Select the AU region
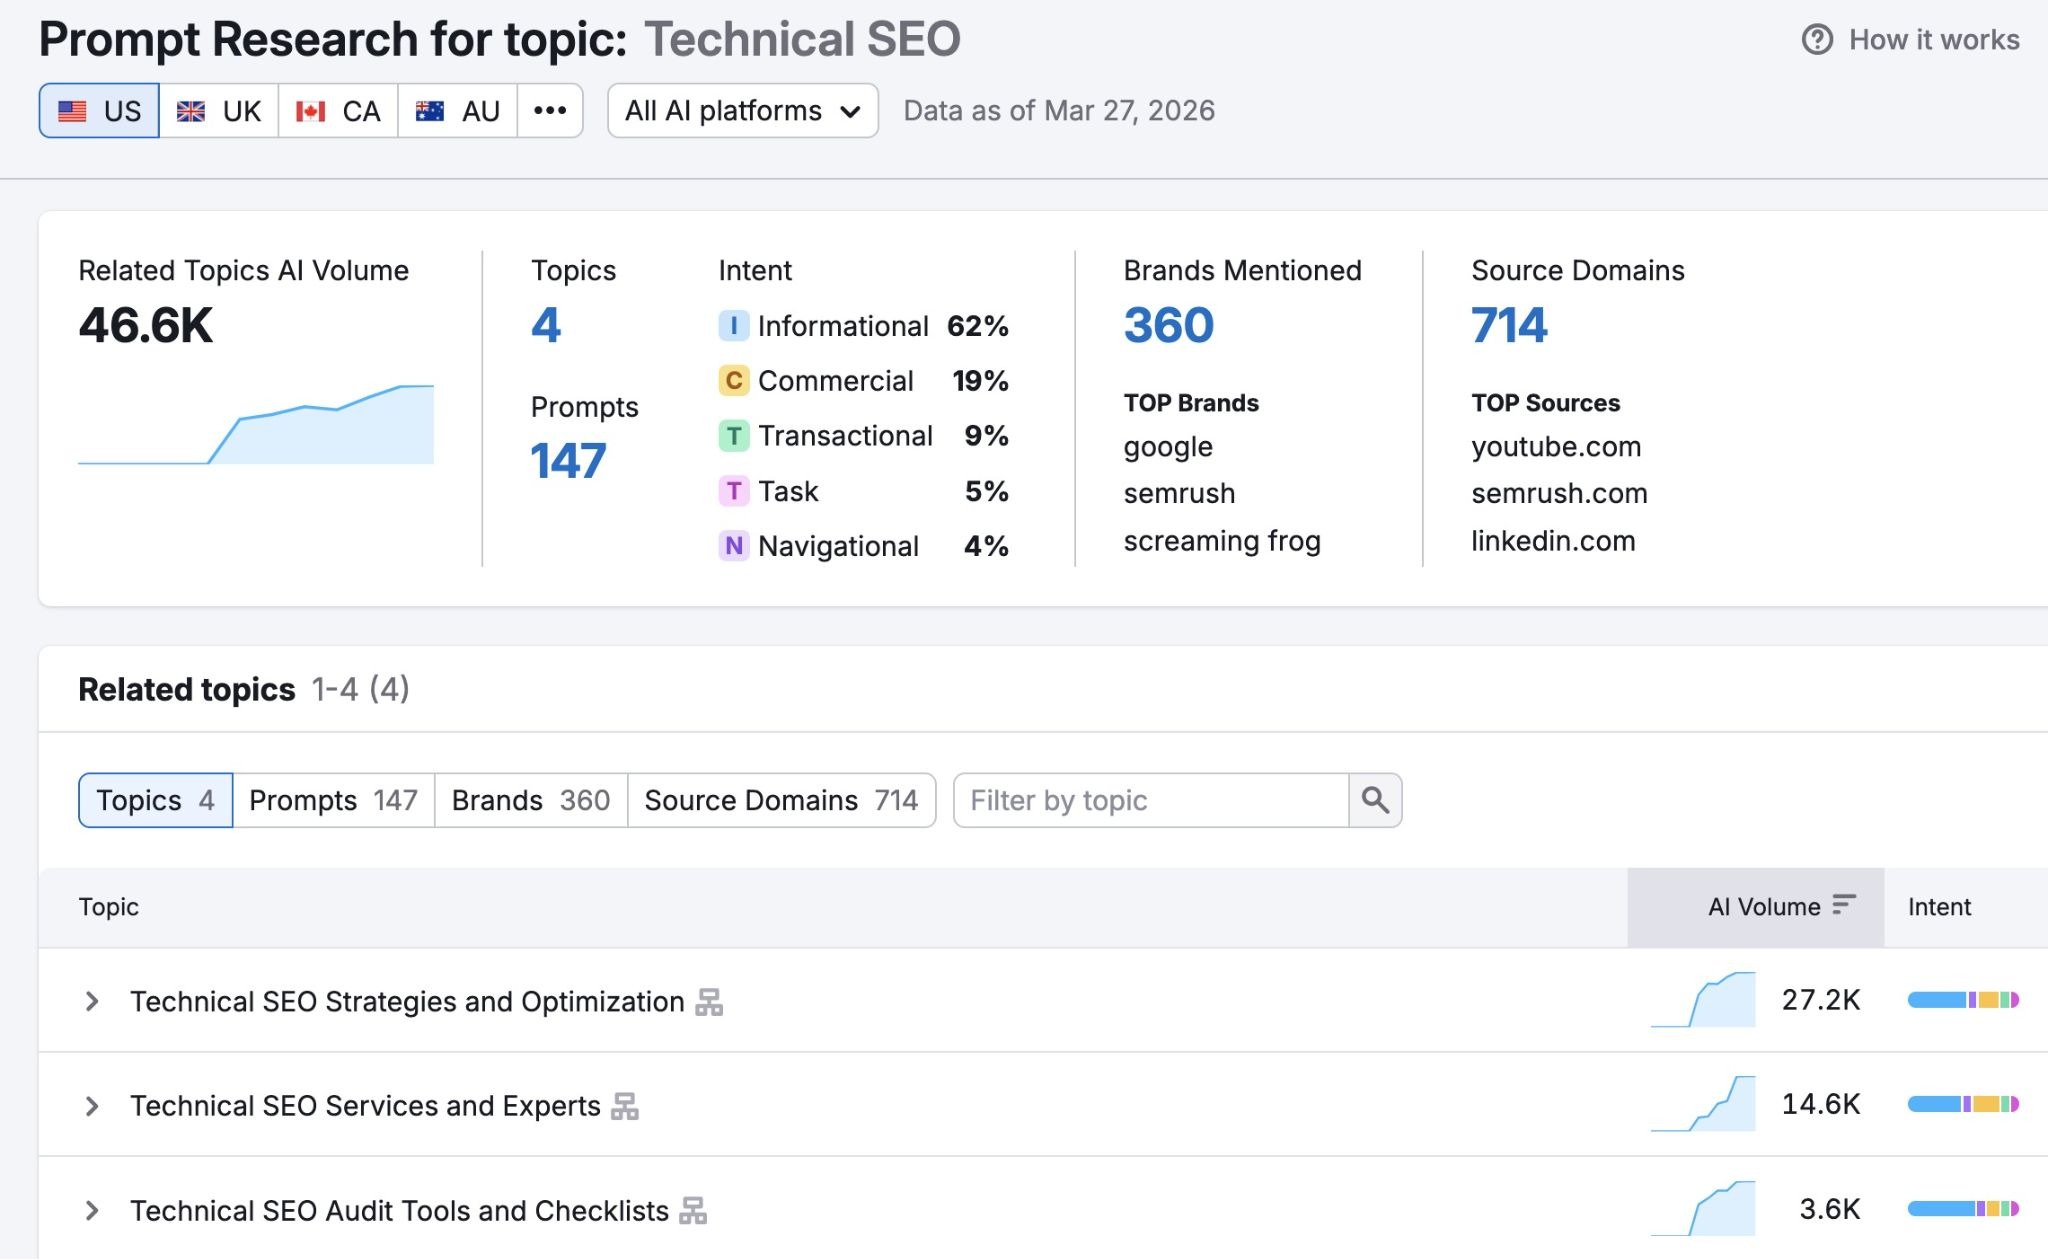The width and height of the screenshot is (2048, 1259). pos(457,111)
